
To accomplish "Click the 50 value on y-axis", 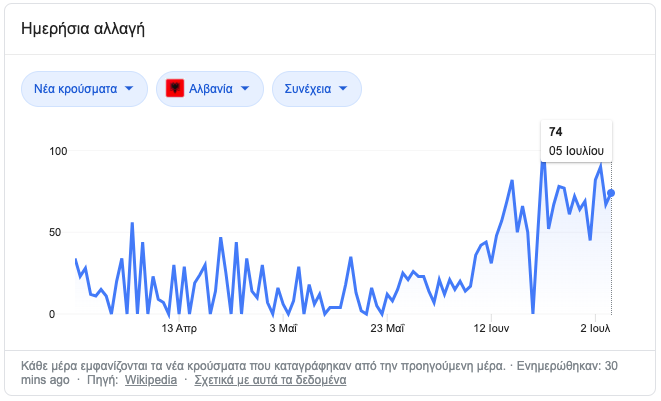I will 62,232.
